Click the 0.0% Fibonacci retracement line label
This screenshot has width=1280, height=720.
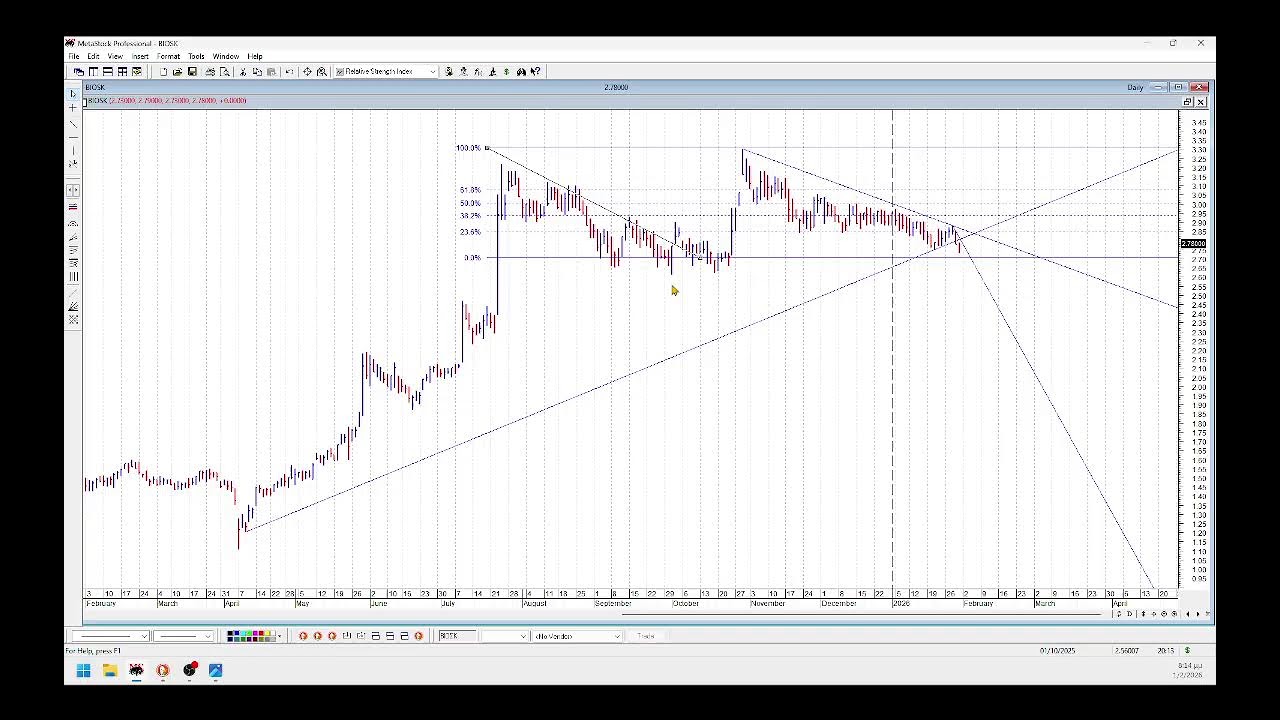(x=472, y=258)
